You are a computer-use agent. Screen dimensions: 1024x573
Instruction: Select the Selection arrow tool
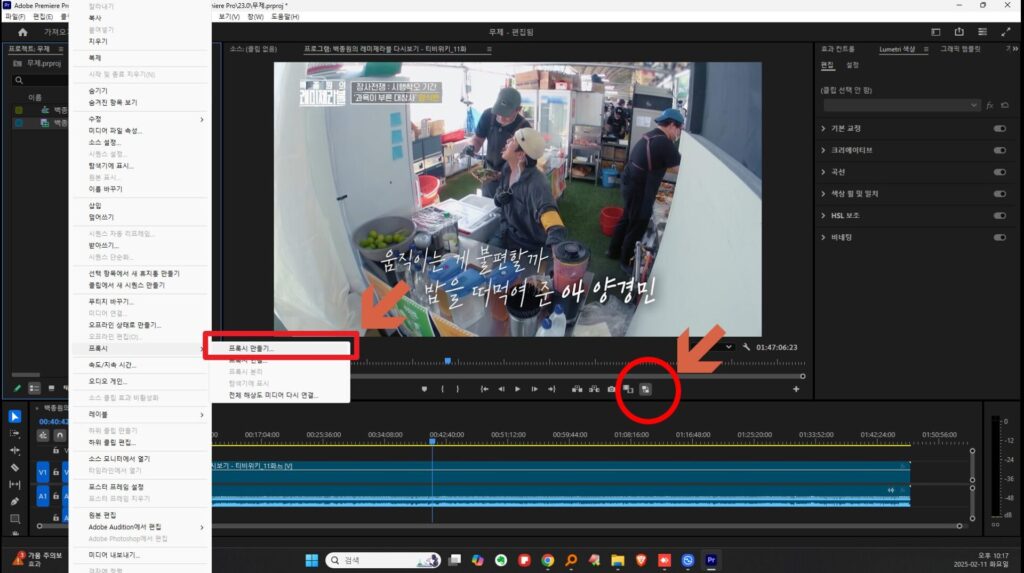(15, 416)
